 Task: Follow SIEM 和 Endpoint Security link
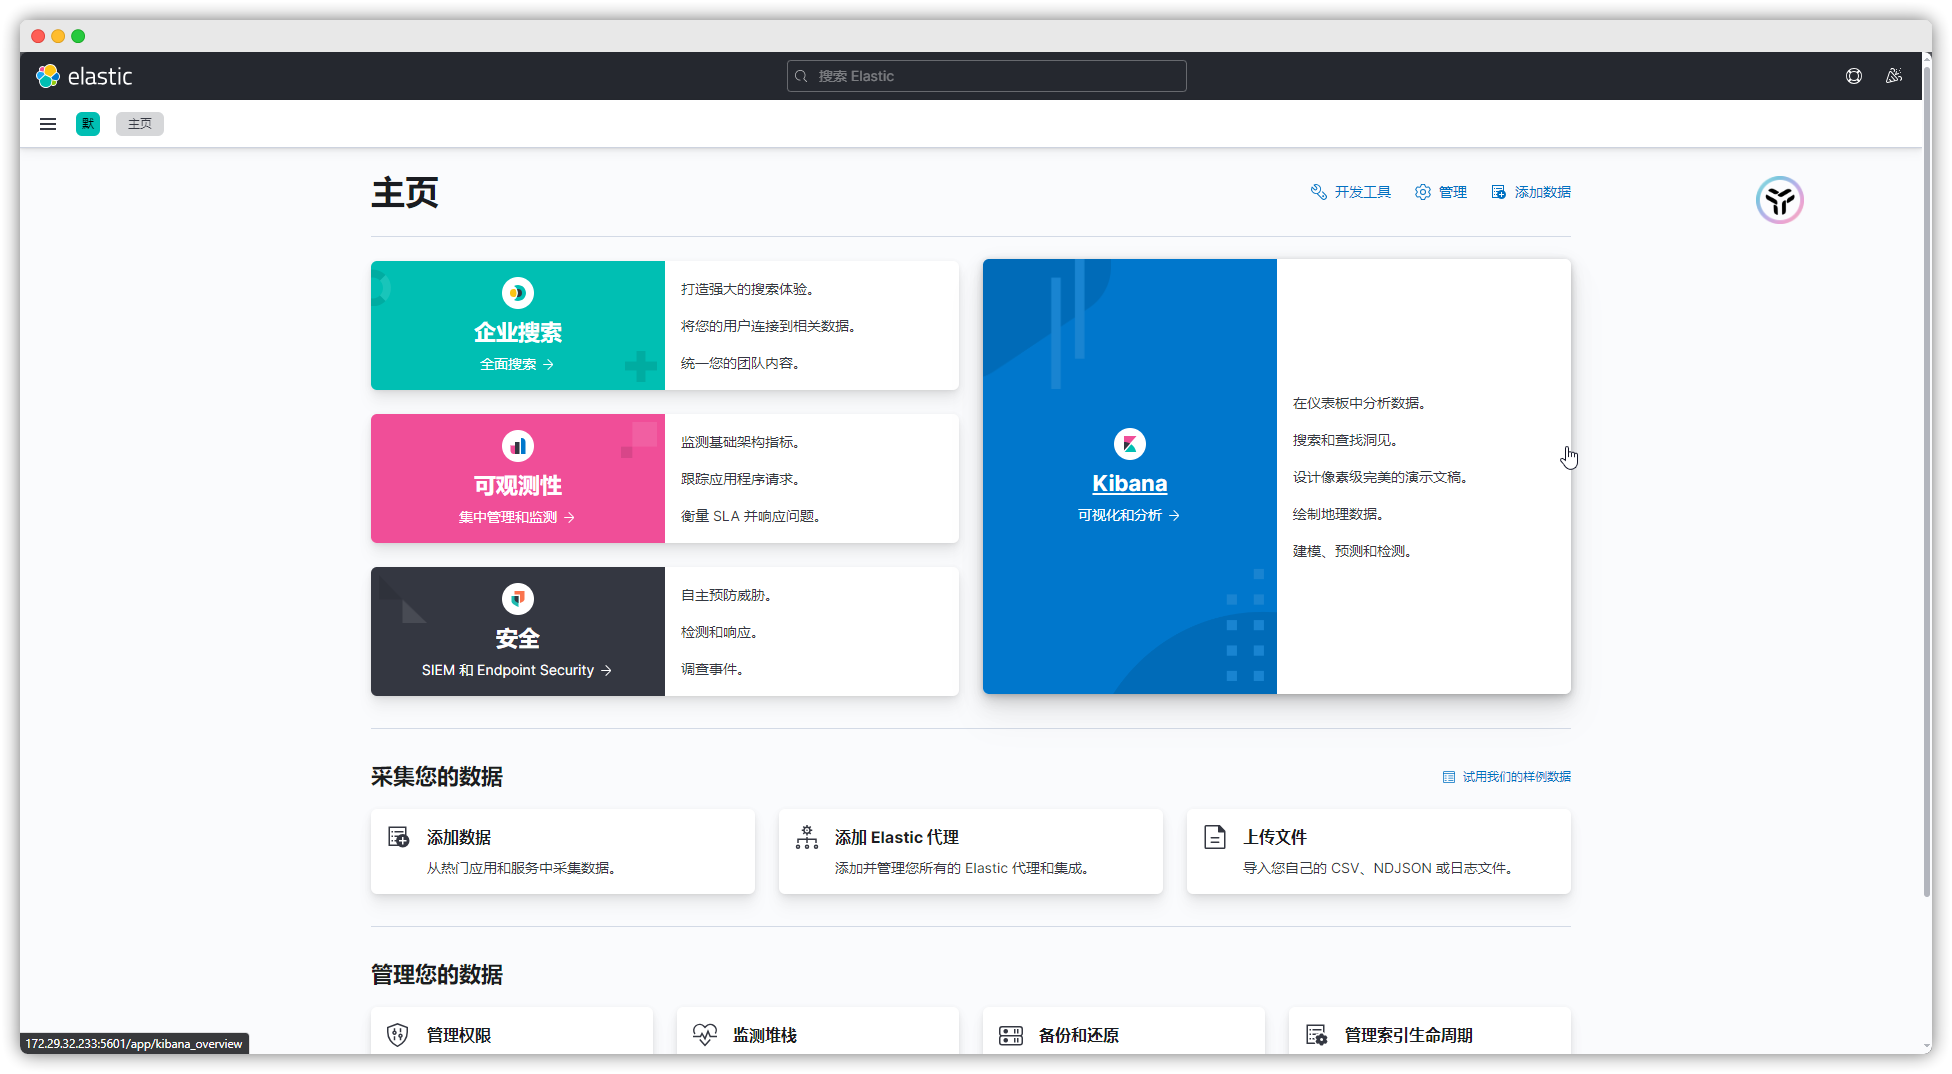(x=517, y=670)
